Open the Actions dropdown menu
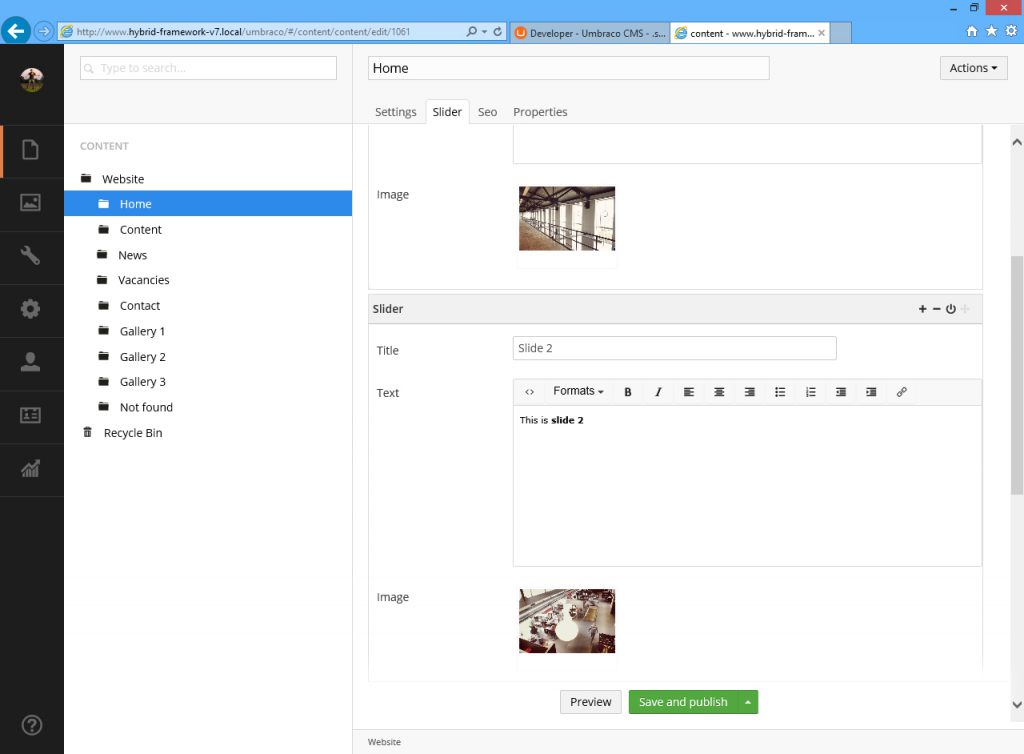This screenshot has width=1024, height=754. click(973, 68)
